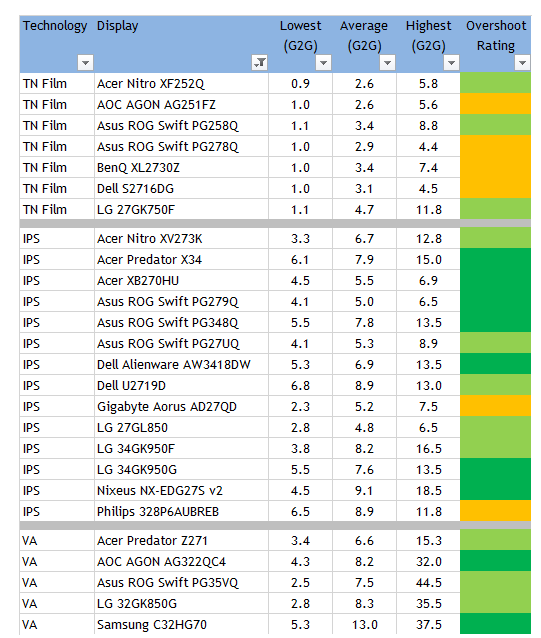Click orange overshoot cell for AOC AGON AG251FZ
The image size is (541, 638).
coord(495,105)
